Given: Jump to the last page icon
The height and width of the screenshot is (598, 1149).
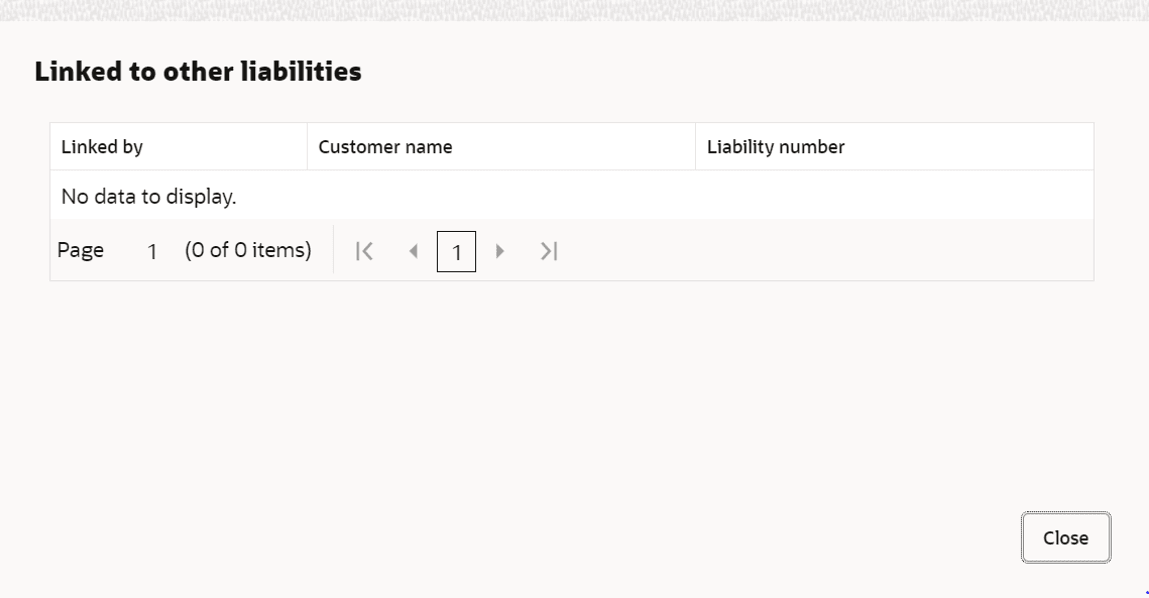Looking at the screenshot, I should pyautogui.click(x=549, y=251).
